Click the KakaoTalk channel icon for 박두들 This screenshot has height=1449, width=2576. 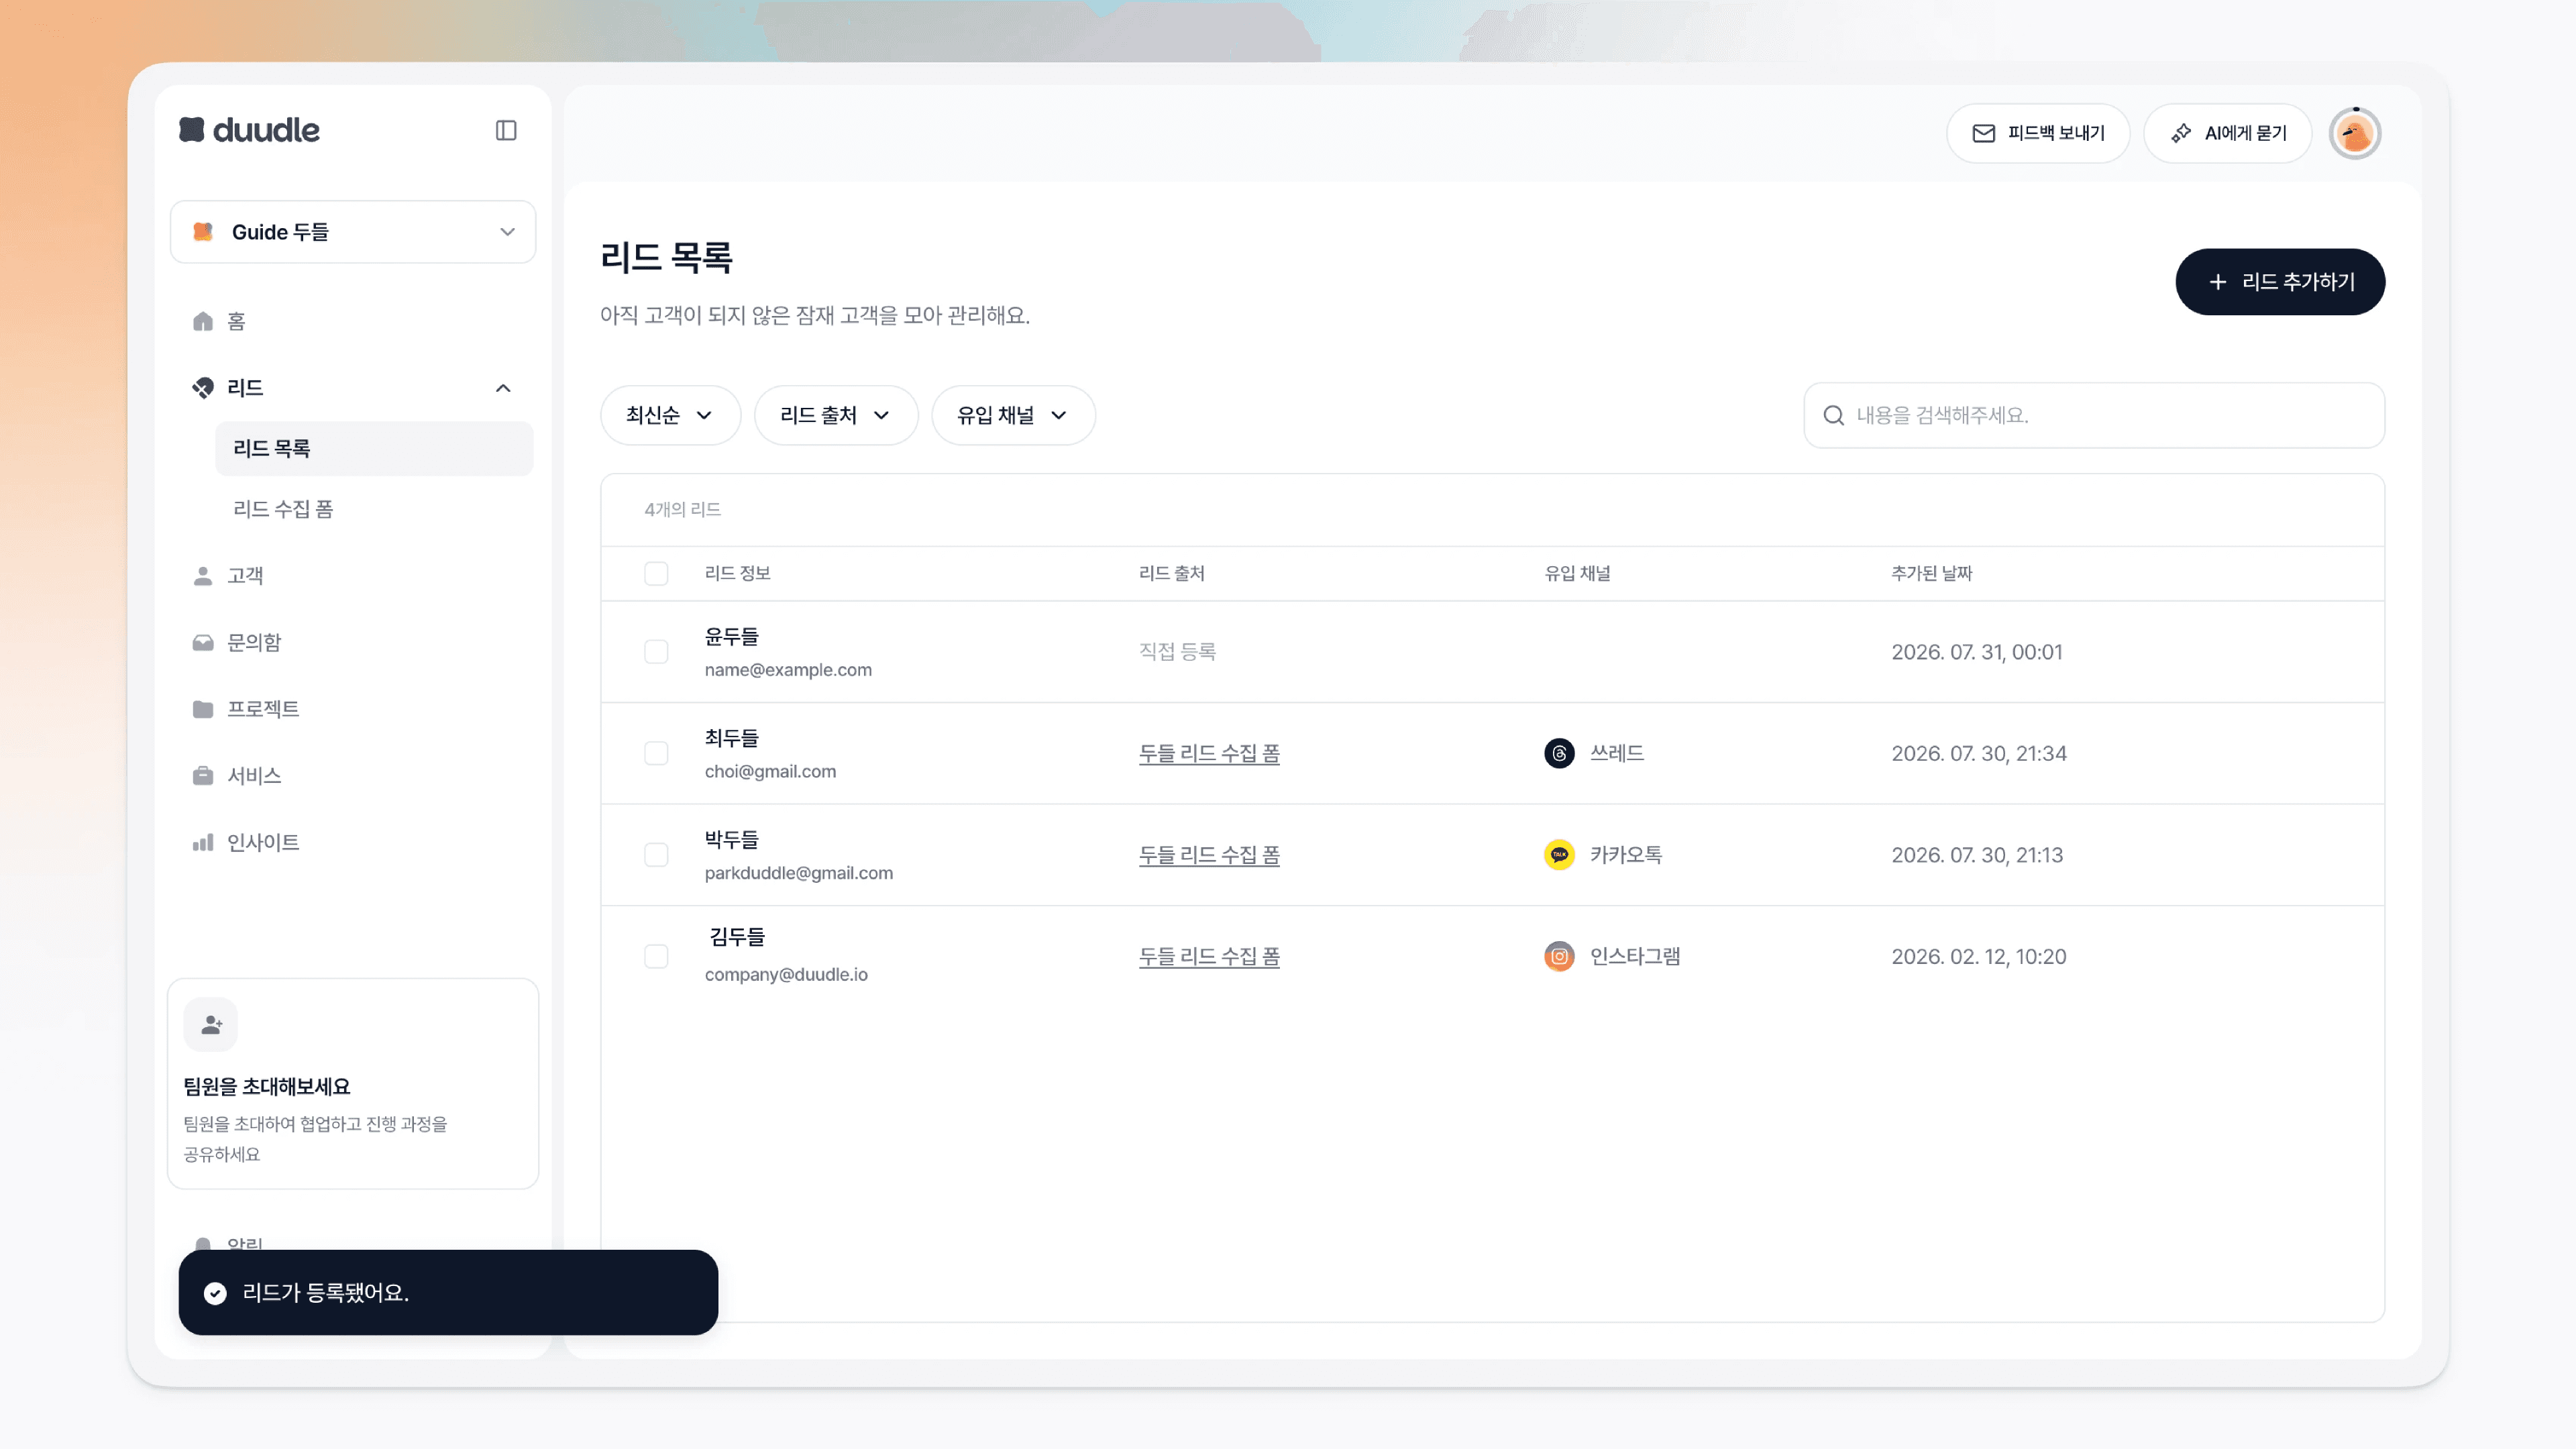[1559, 855]
